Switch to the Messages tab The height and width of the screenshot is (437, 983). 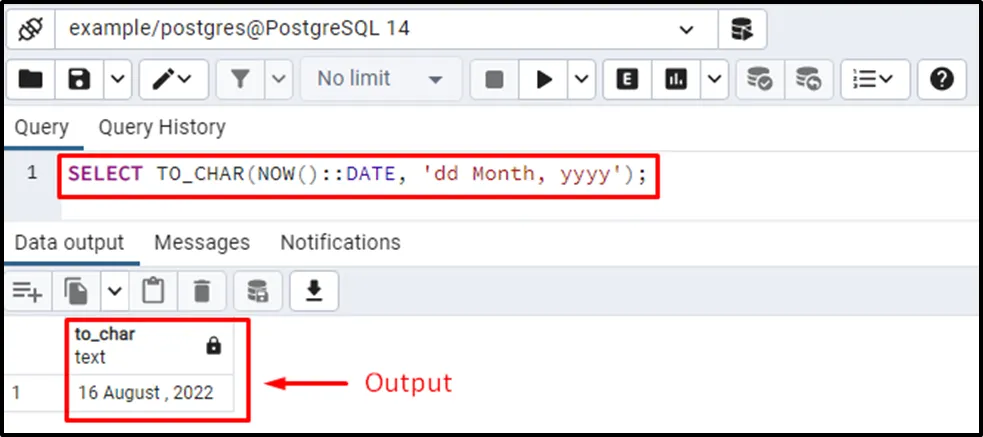[x=201, y=242]
